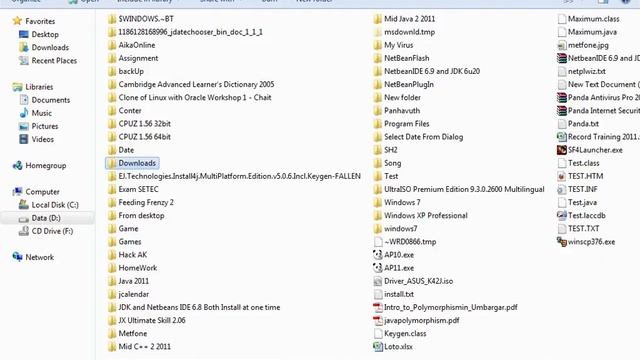Select Driver_ASUS_K42J.iso disc image icon
This screenshot has height=360, width=640.
tap(378, 281)
